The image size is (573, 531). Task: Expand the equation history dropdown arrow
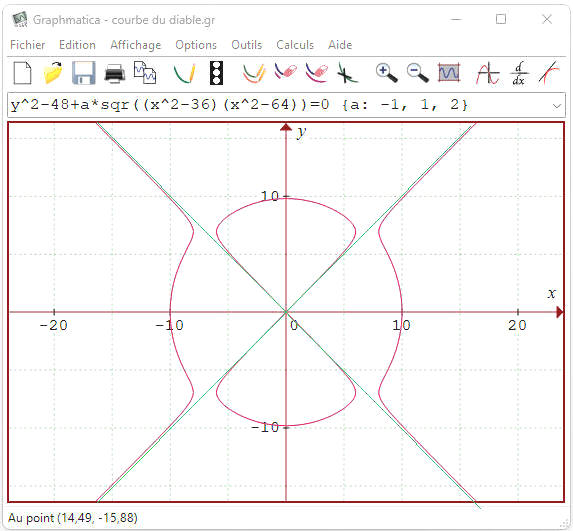pos(557,106)
